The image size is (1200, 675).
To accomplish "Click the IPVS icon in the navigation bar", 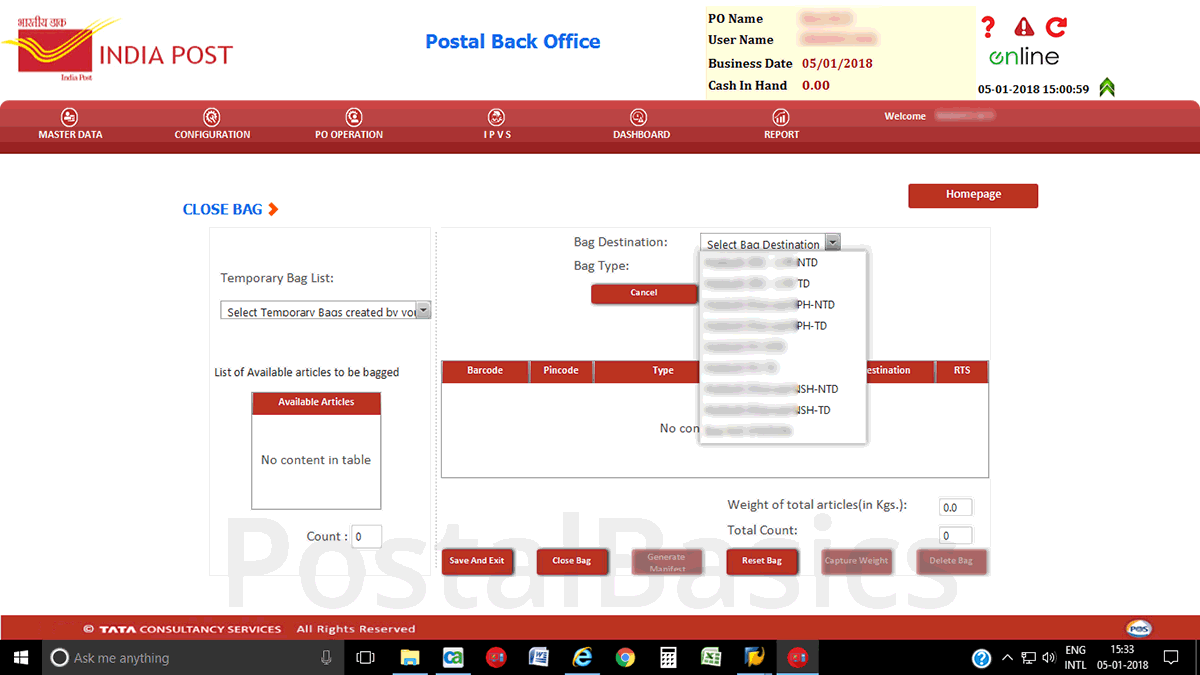I will coord(496,118).
